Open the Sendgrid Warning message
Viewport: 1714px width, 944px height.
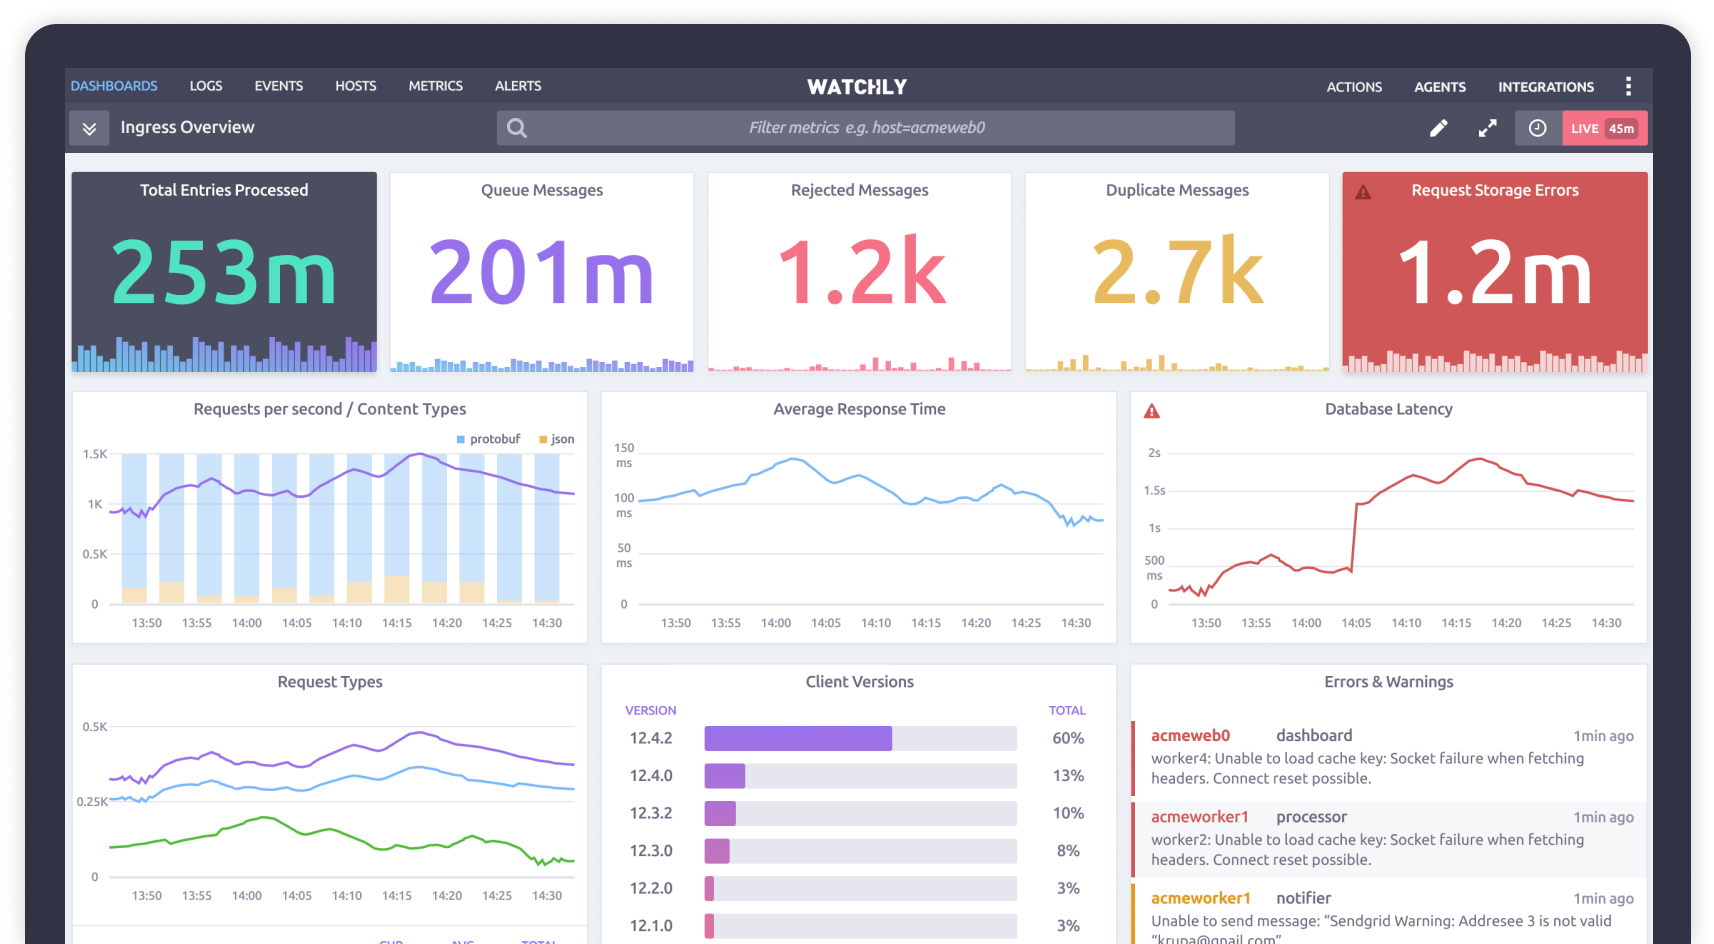click(1381, 929)
